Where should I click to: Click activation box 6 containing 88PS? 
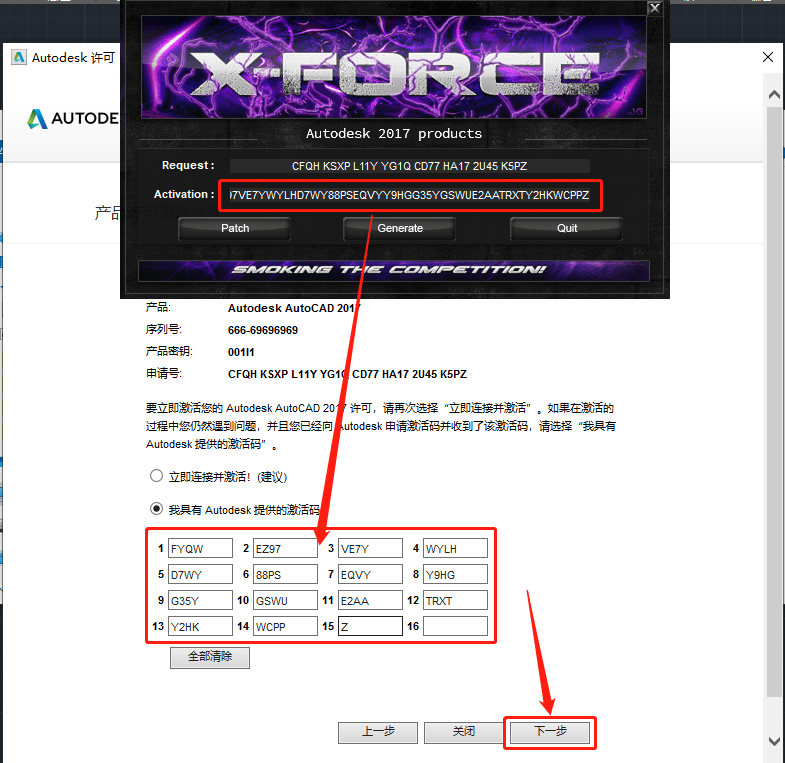285,574
